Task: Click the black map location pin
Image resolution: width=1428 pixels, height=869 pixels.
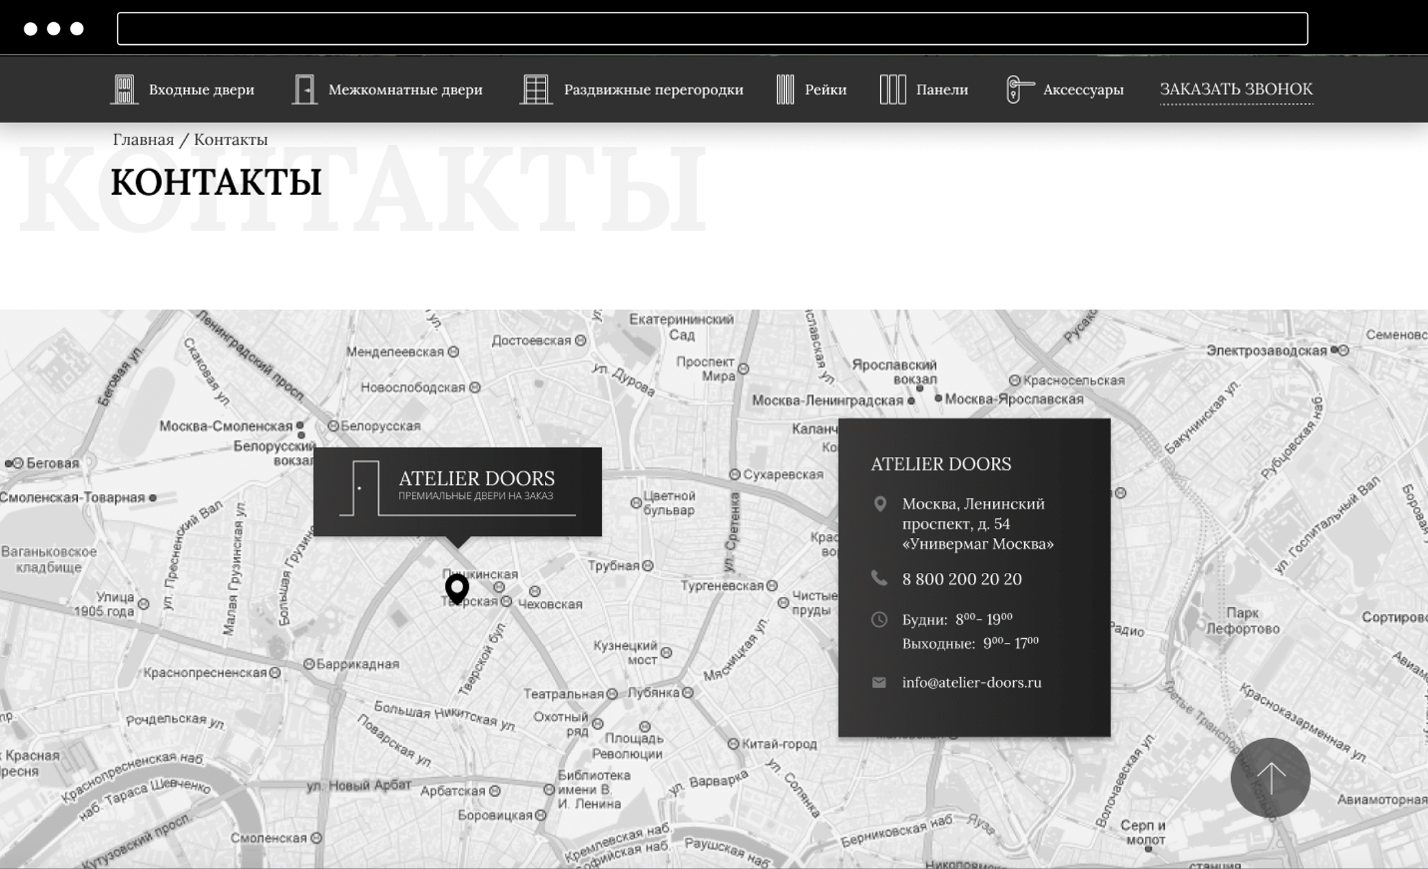Action: [x=457, y=588]
